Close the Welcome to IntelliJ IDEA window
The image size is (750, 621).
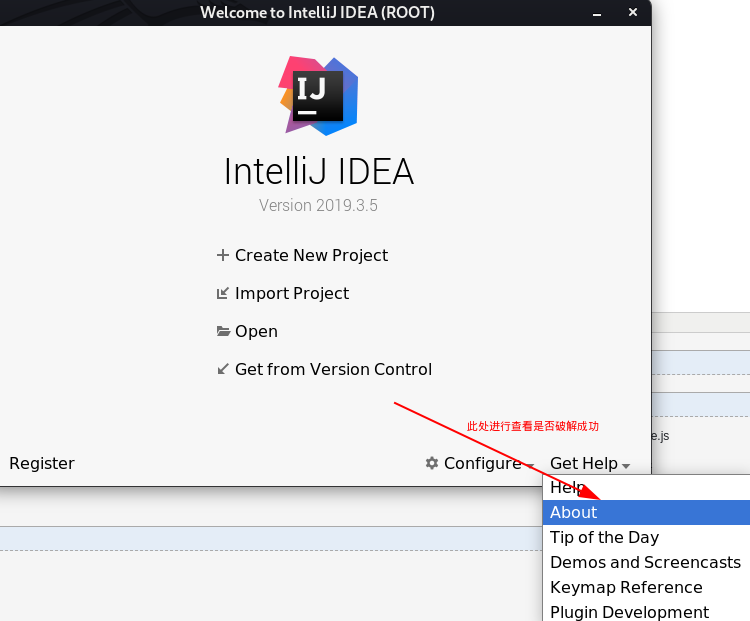coord(632,12)
